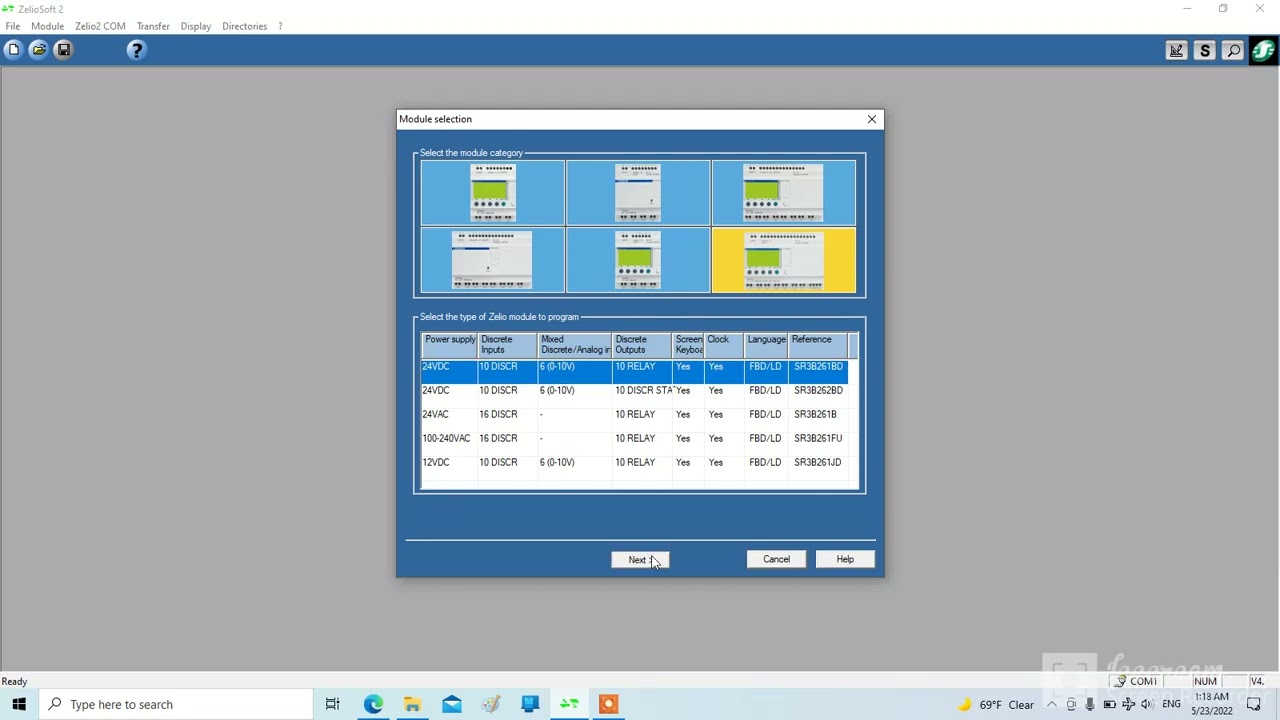The height and width of the screenshot is (720, 1280).
Task: Open Task View on the taskbar
Action: click(333, 704)
